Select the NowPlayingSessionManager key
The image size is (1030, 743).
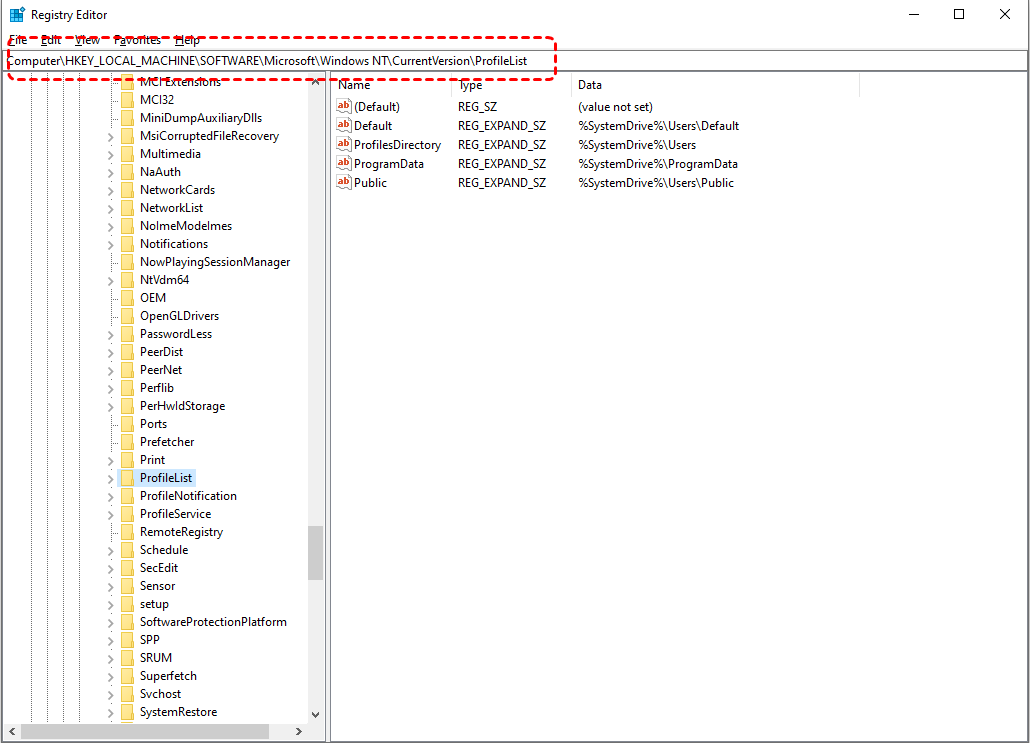tap(215, 261)
